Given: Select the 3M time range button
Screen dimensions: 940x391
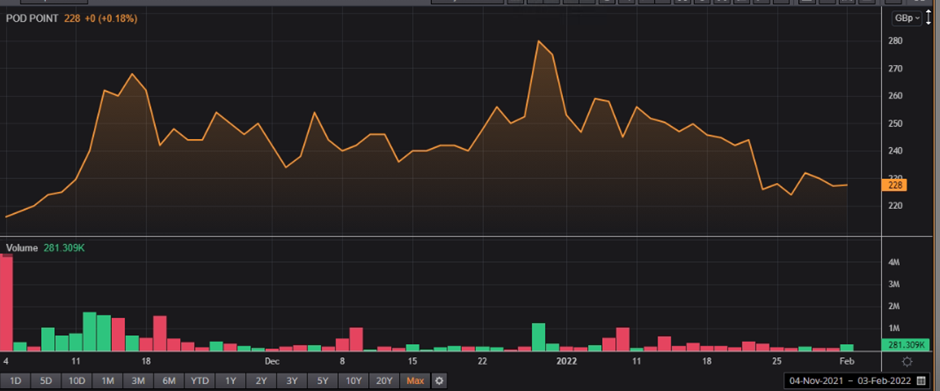Looking at the screenshot, I should tap(138, 381).
